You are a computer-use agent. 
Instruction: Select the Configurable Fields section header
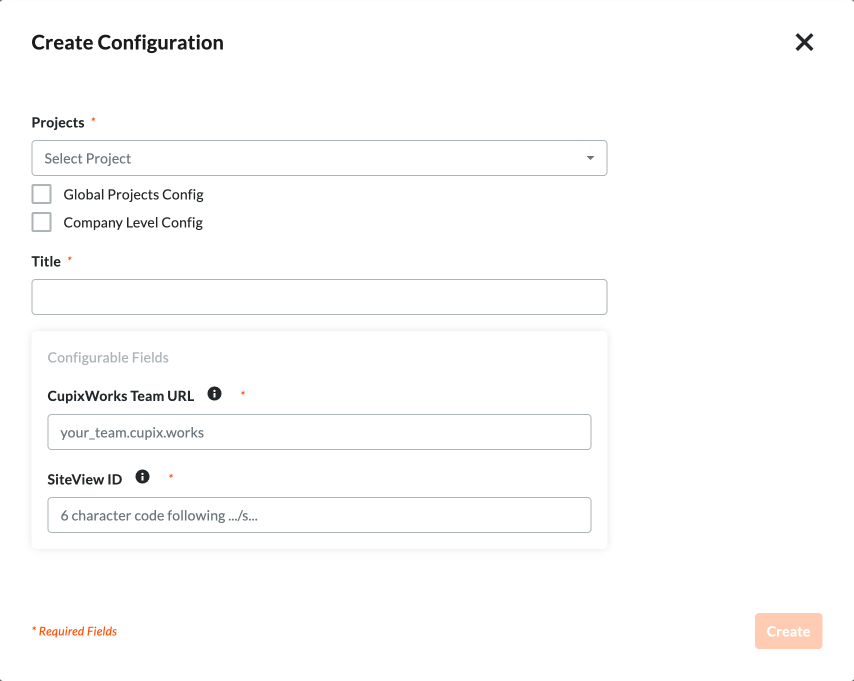coord(108,357)
